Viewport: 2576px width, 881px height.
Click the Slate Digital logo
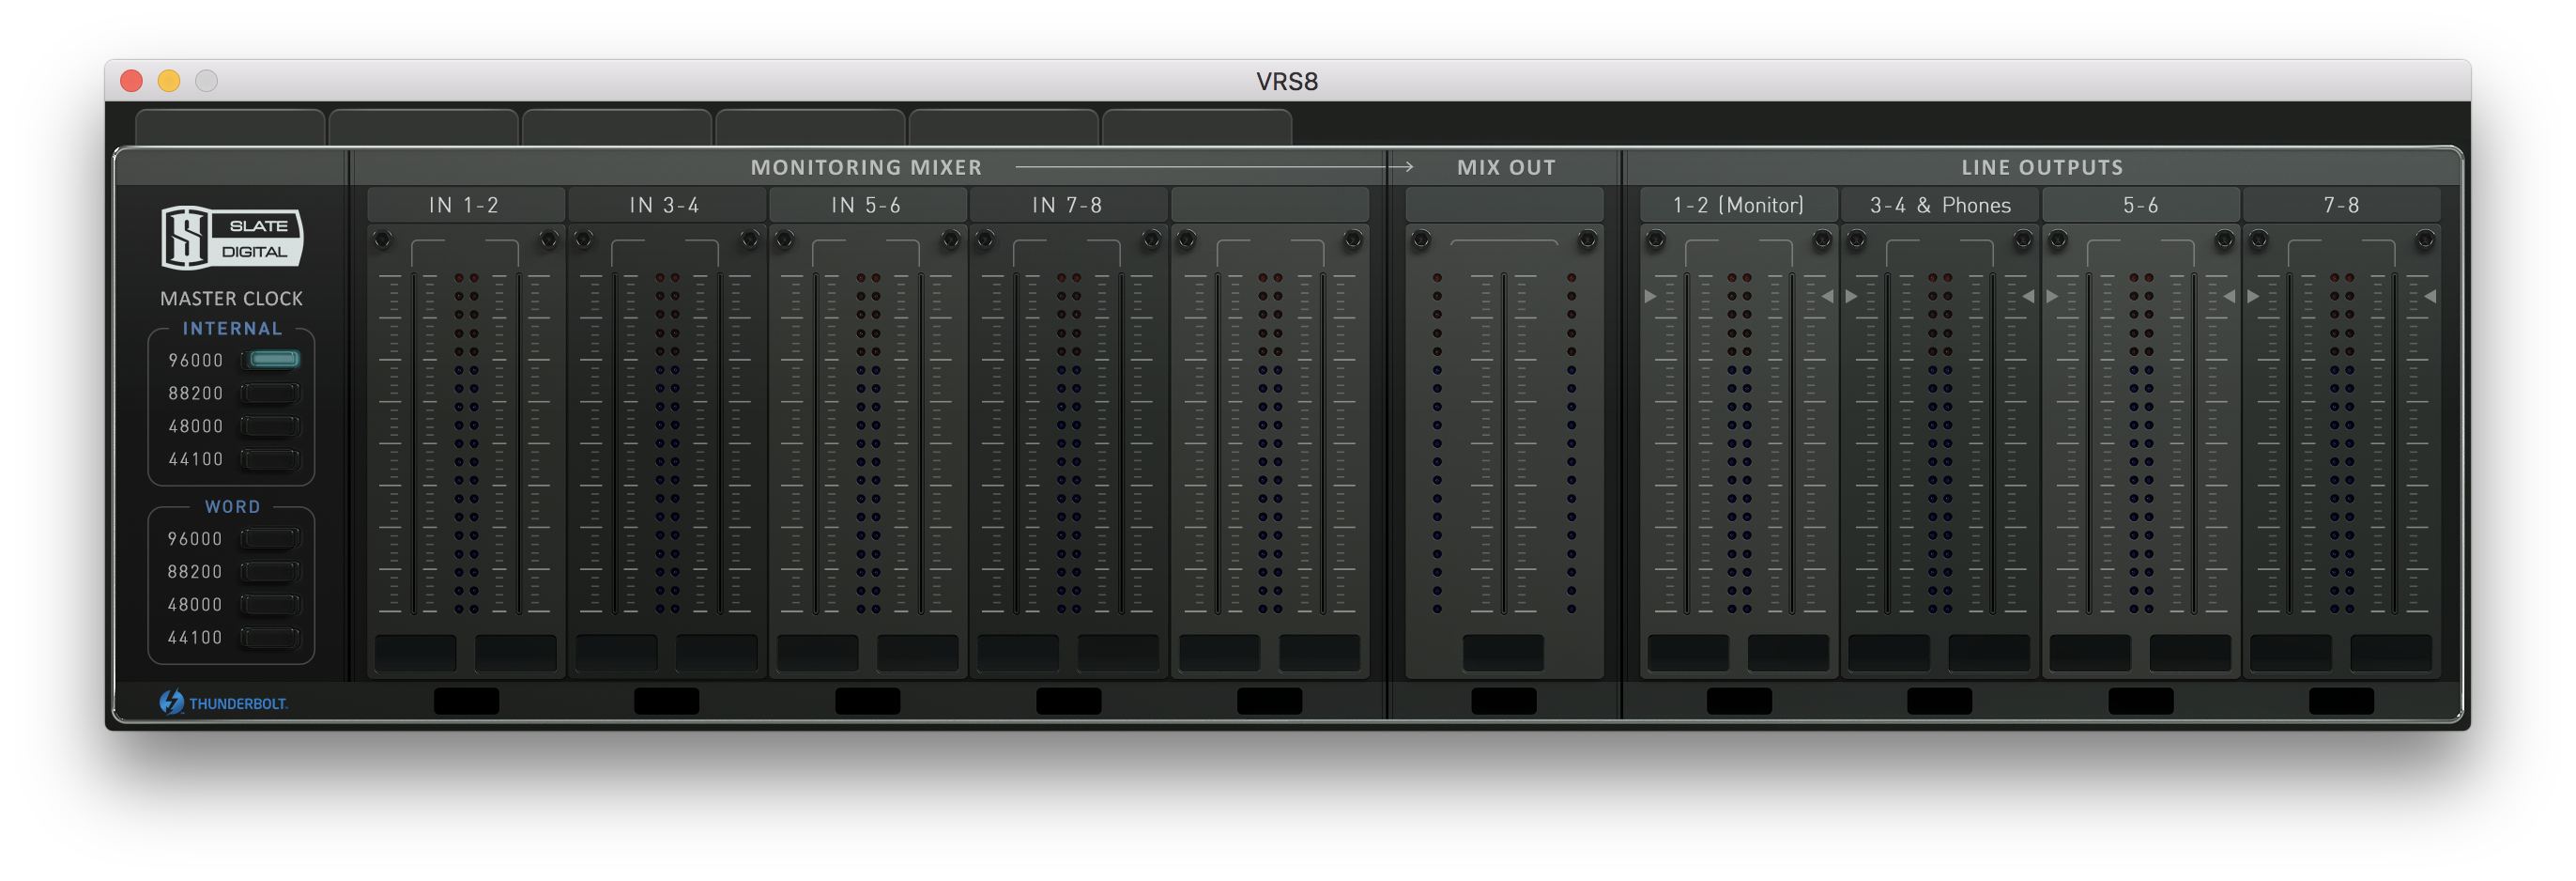coord(232,238)
